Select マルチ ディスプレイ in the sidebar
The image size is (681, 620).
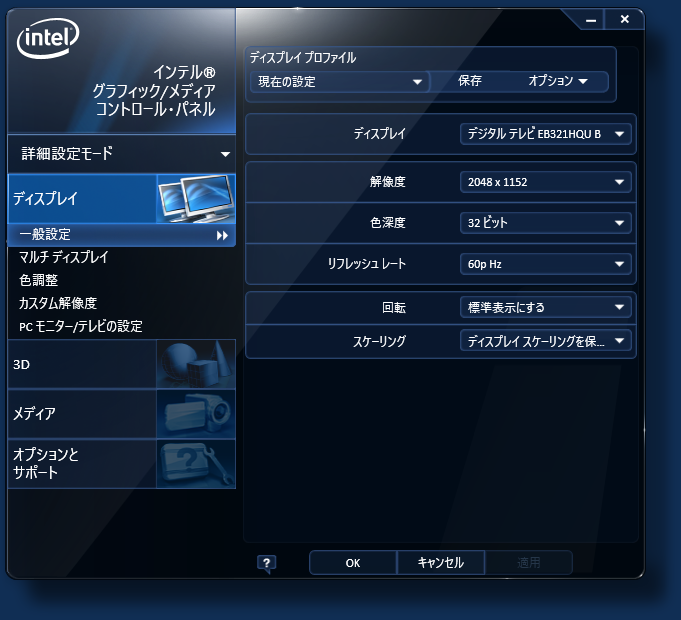click(63, 257)
